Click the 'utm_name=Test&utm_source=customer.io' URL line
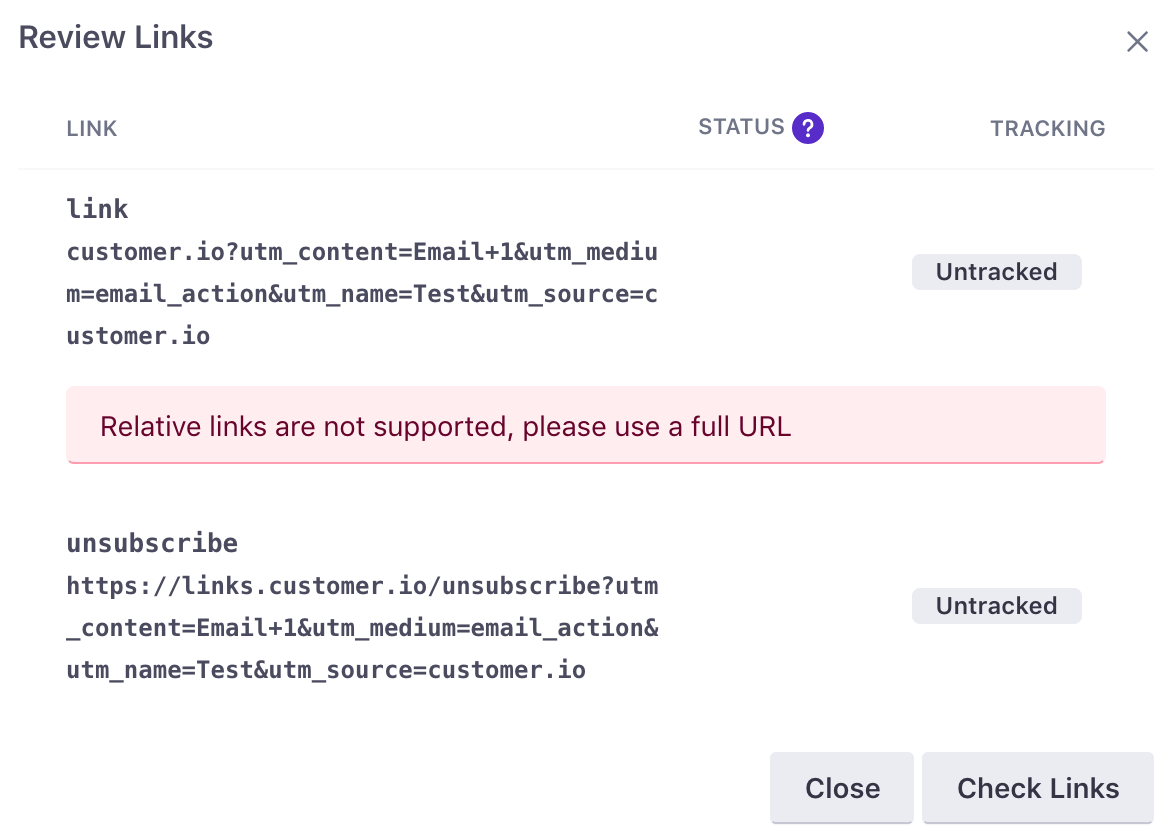Viewport: 1176px width, 840px height. (326, 669)
